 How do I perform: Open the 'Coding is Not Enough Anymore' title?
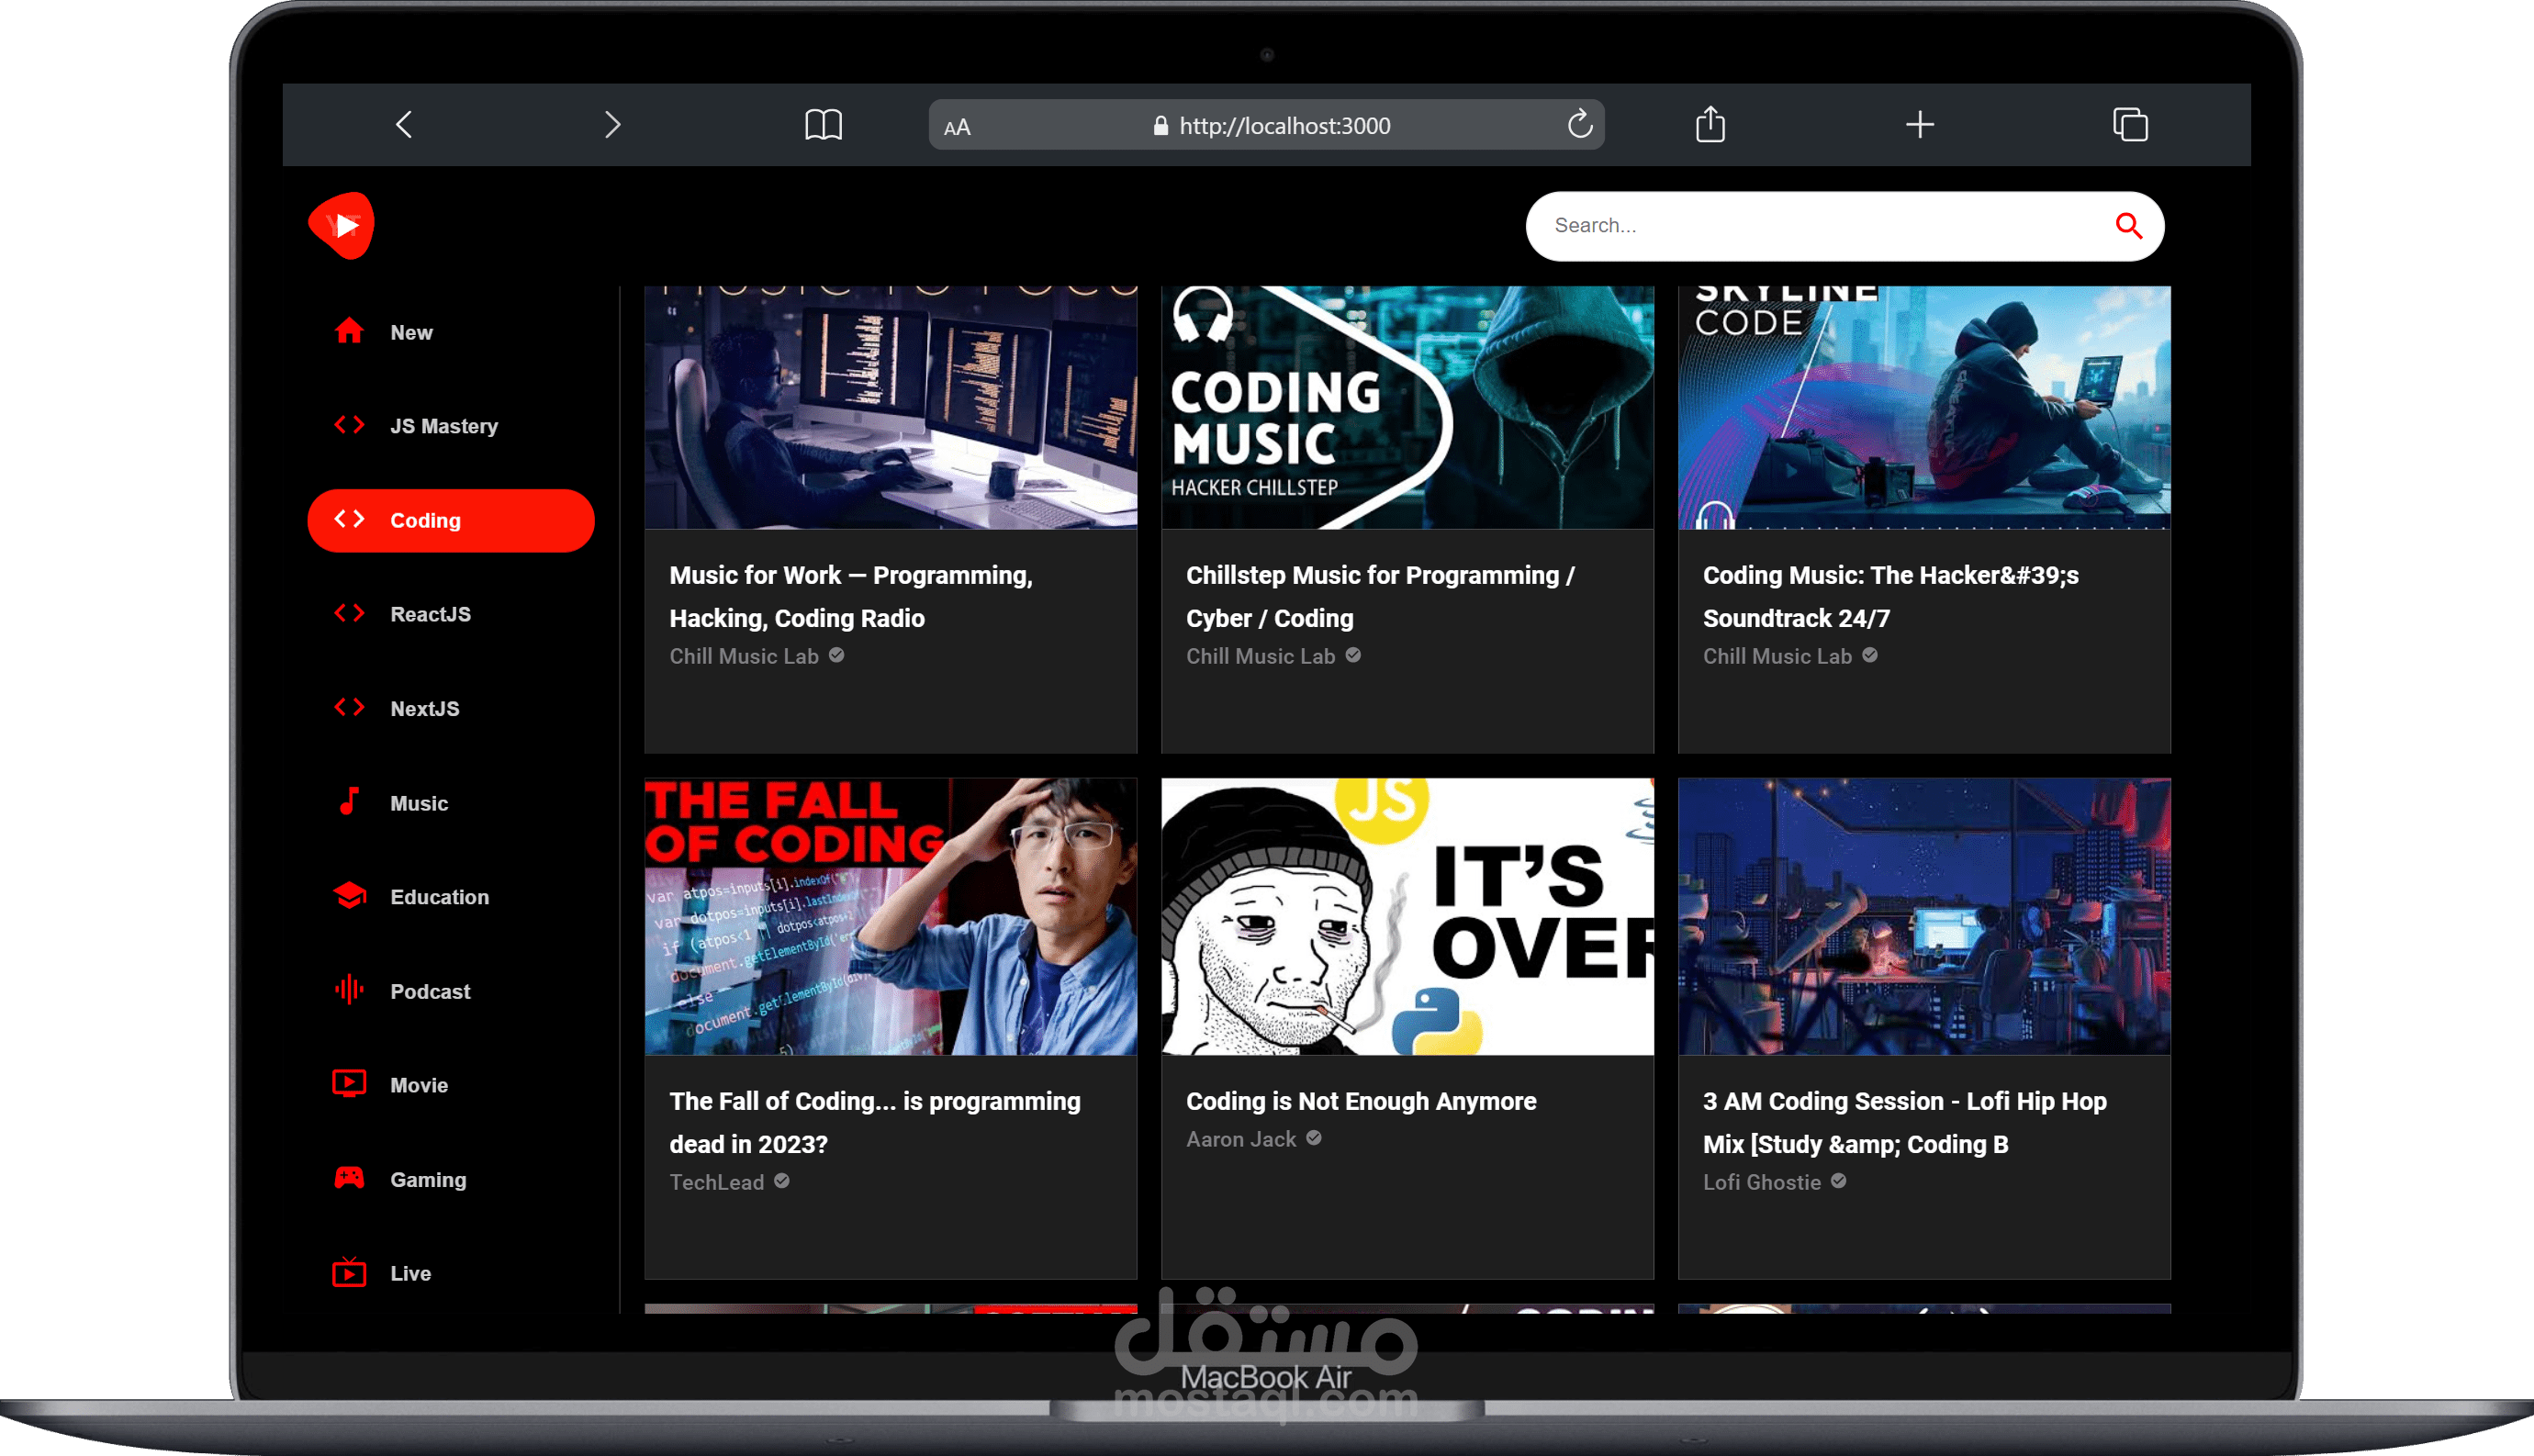coord(1360,1102)
